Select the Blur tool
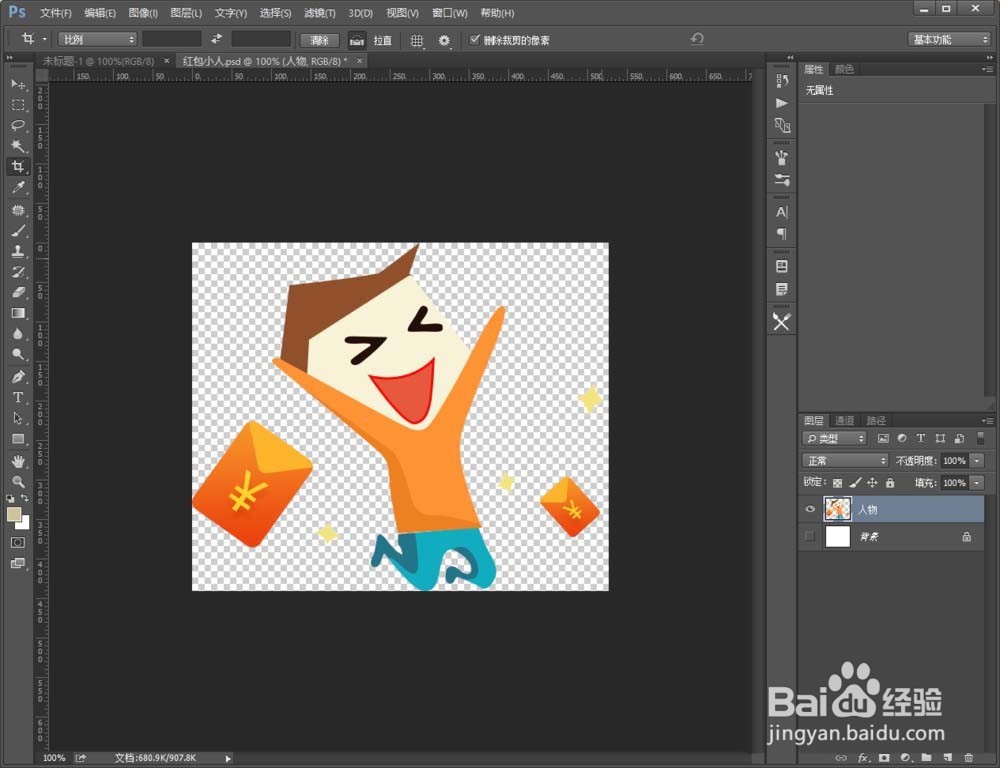The width and height of the screenshot is (1000, 768). pos(18,334)
